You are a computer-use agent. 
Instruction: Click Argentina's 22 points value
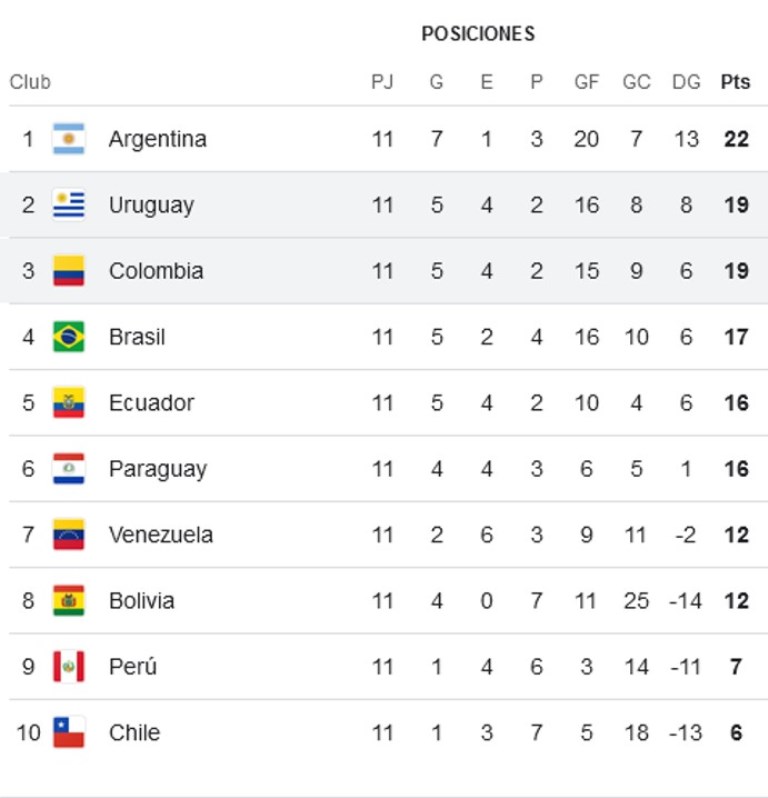(736, 139)
